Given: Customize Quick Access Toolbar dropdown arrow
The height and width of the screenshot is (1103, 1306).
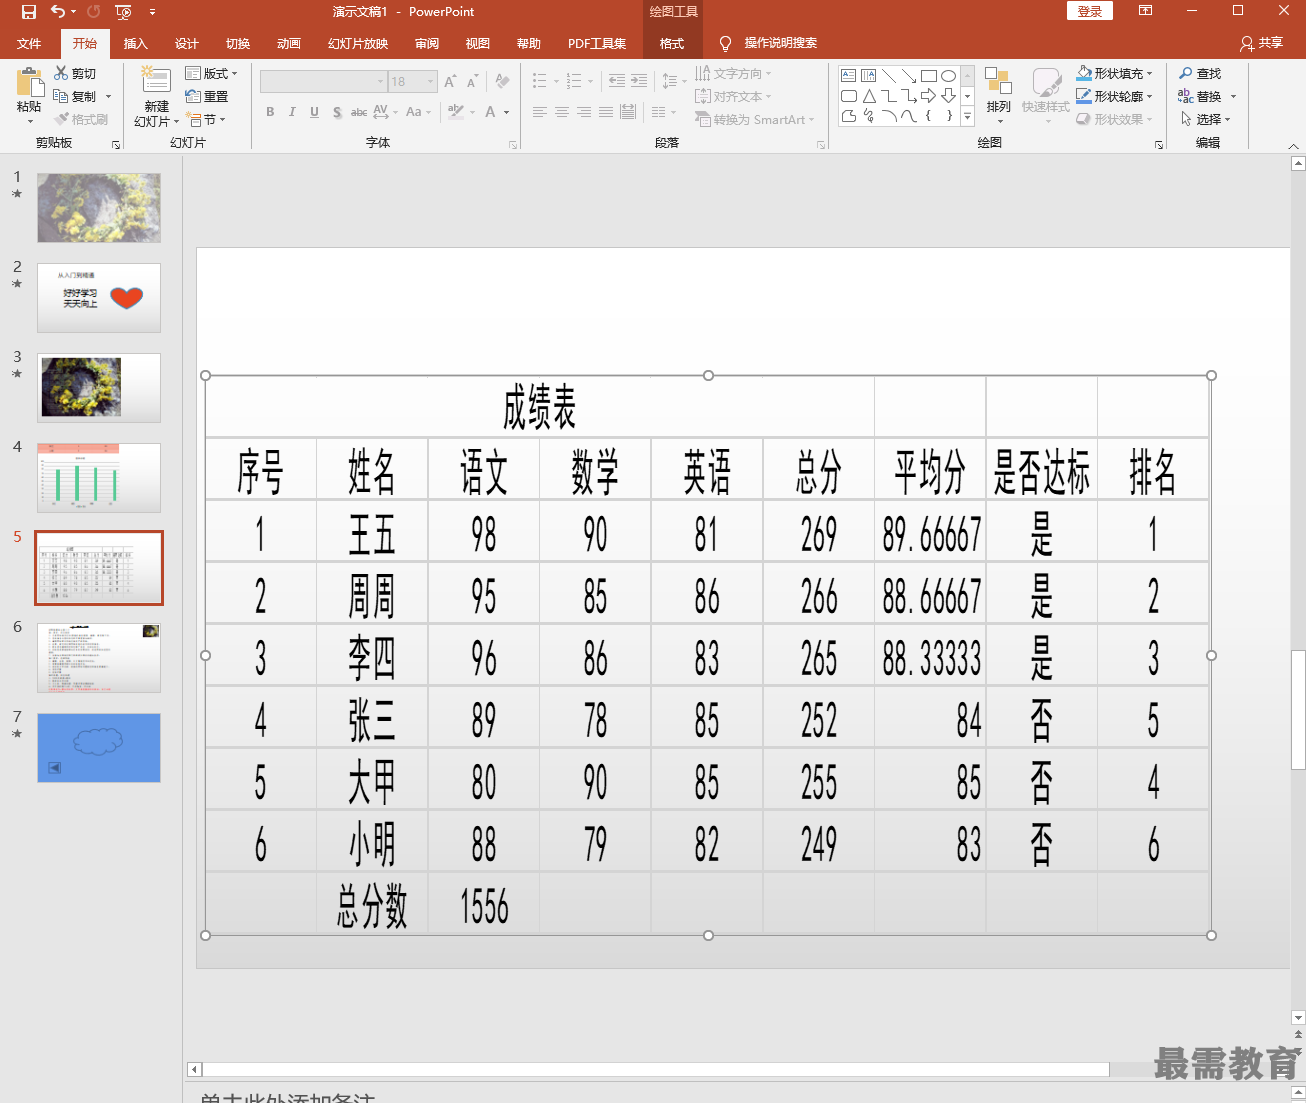Looking at the screenshot, I should tap(152, 12).
